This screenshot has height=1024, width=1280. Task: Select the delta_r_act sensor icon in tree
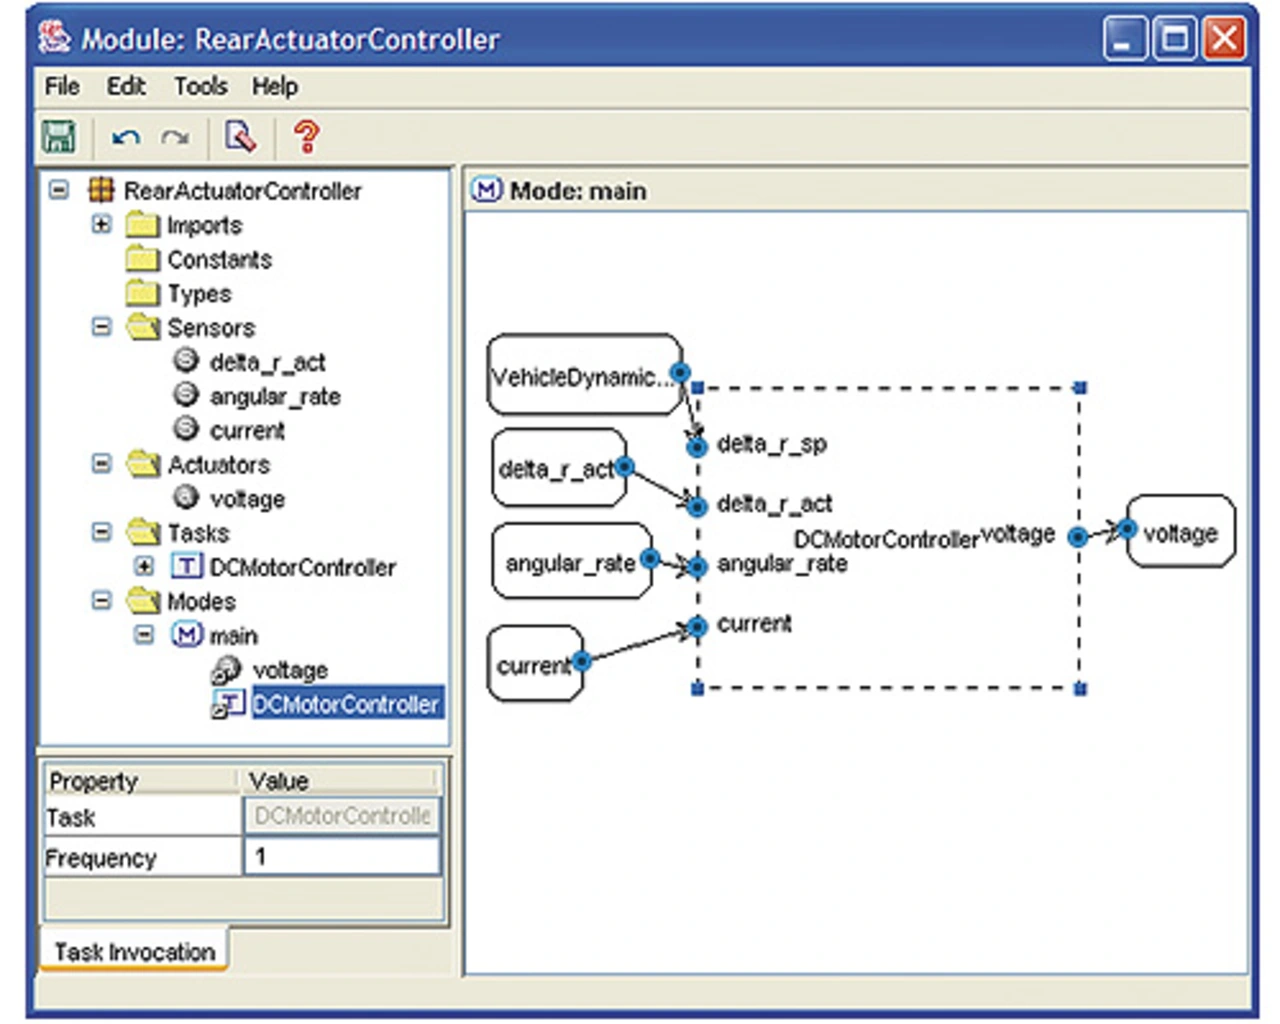click(x=186, y=361)
